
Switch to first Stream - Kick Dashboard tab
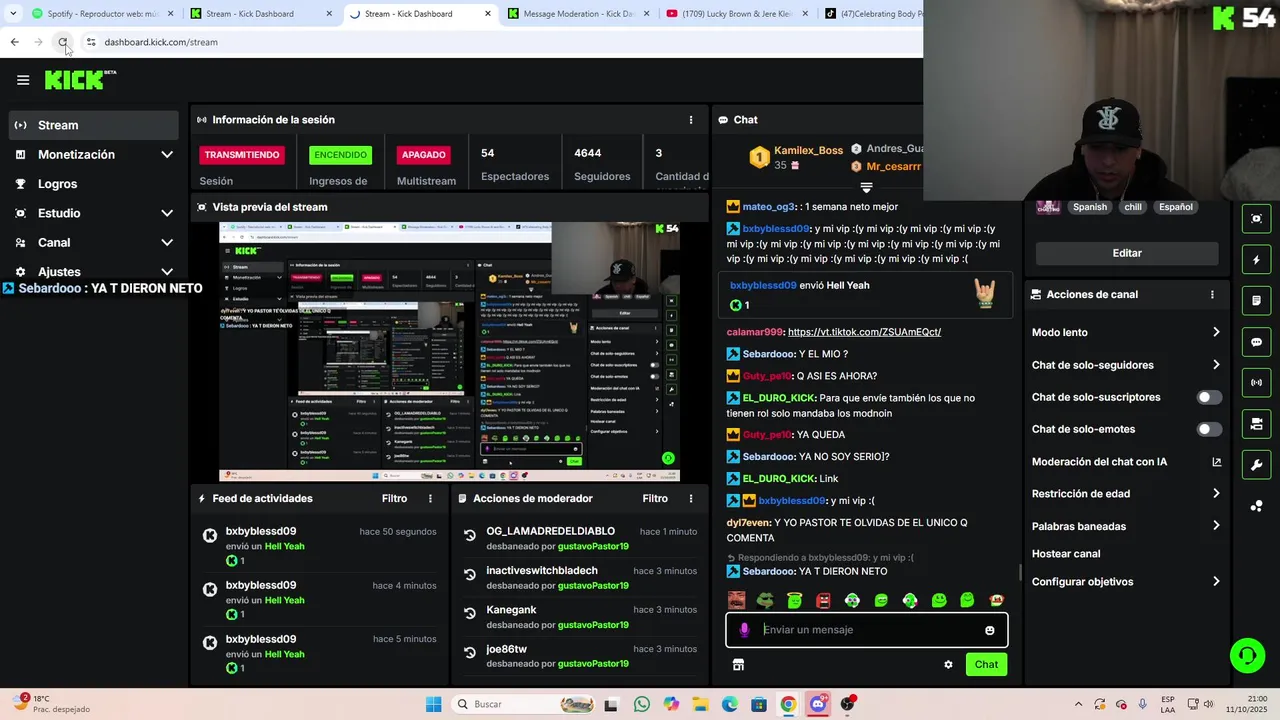point(260,14)
